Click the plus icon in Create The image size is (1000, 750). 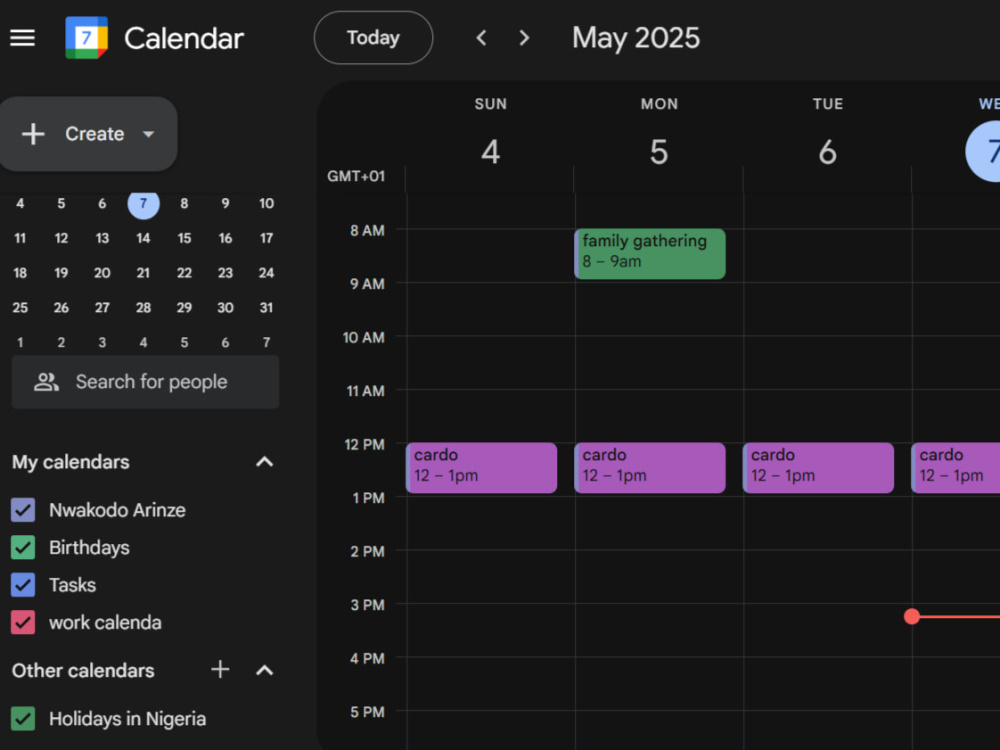tap(33, 134)
